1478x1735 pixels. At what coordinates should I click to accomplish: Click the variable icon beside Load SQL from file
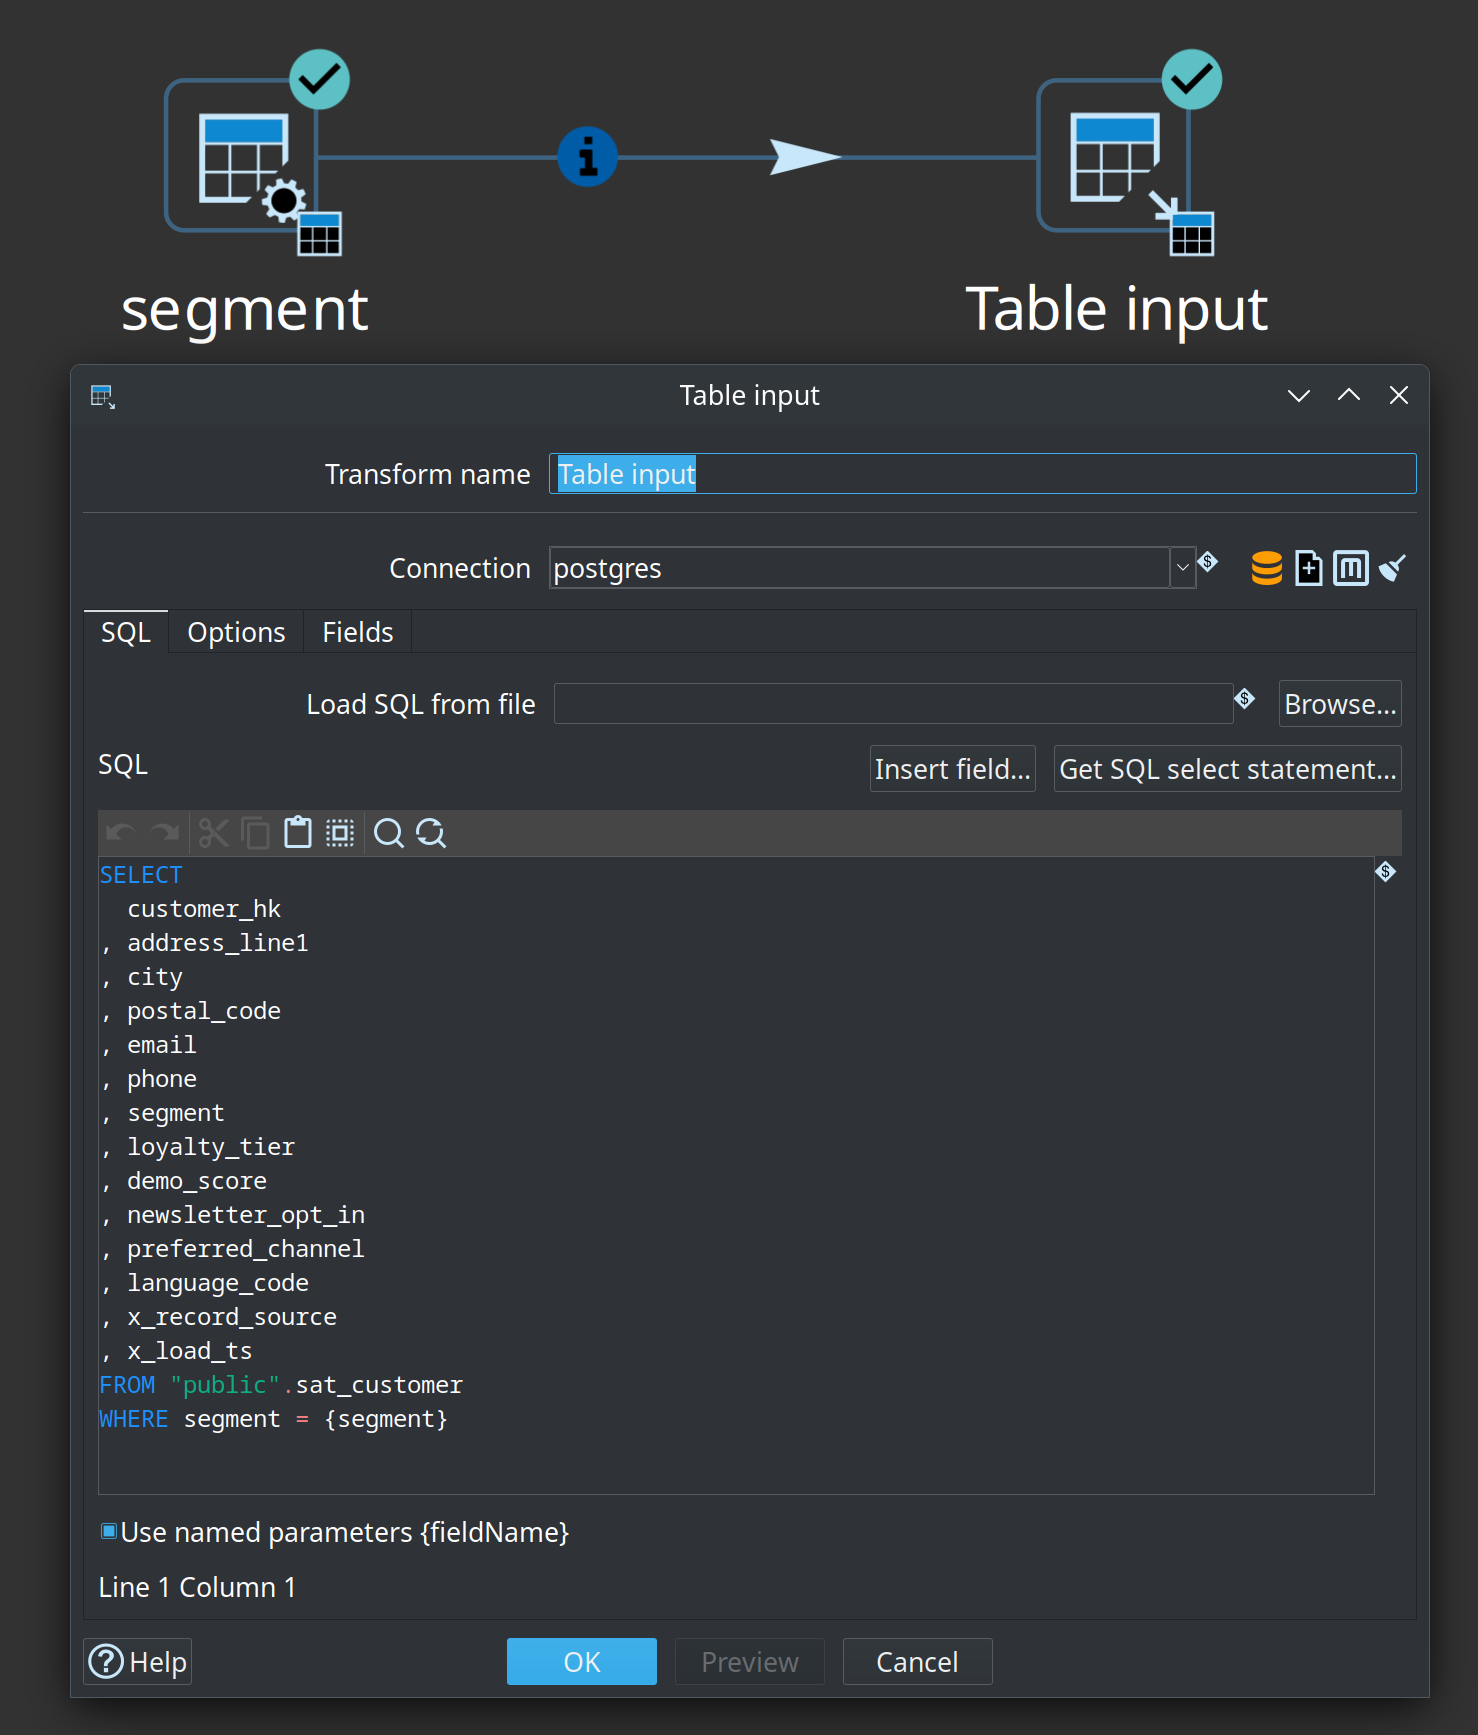click(1245, 698)
